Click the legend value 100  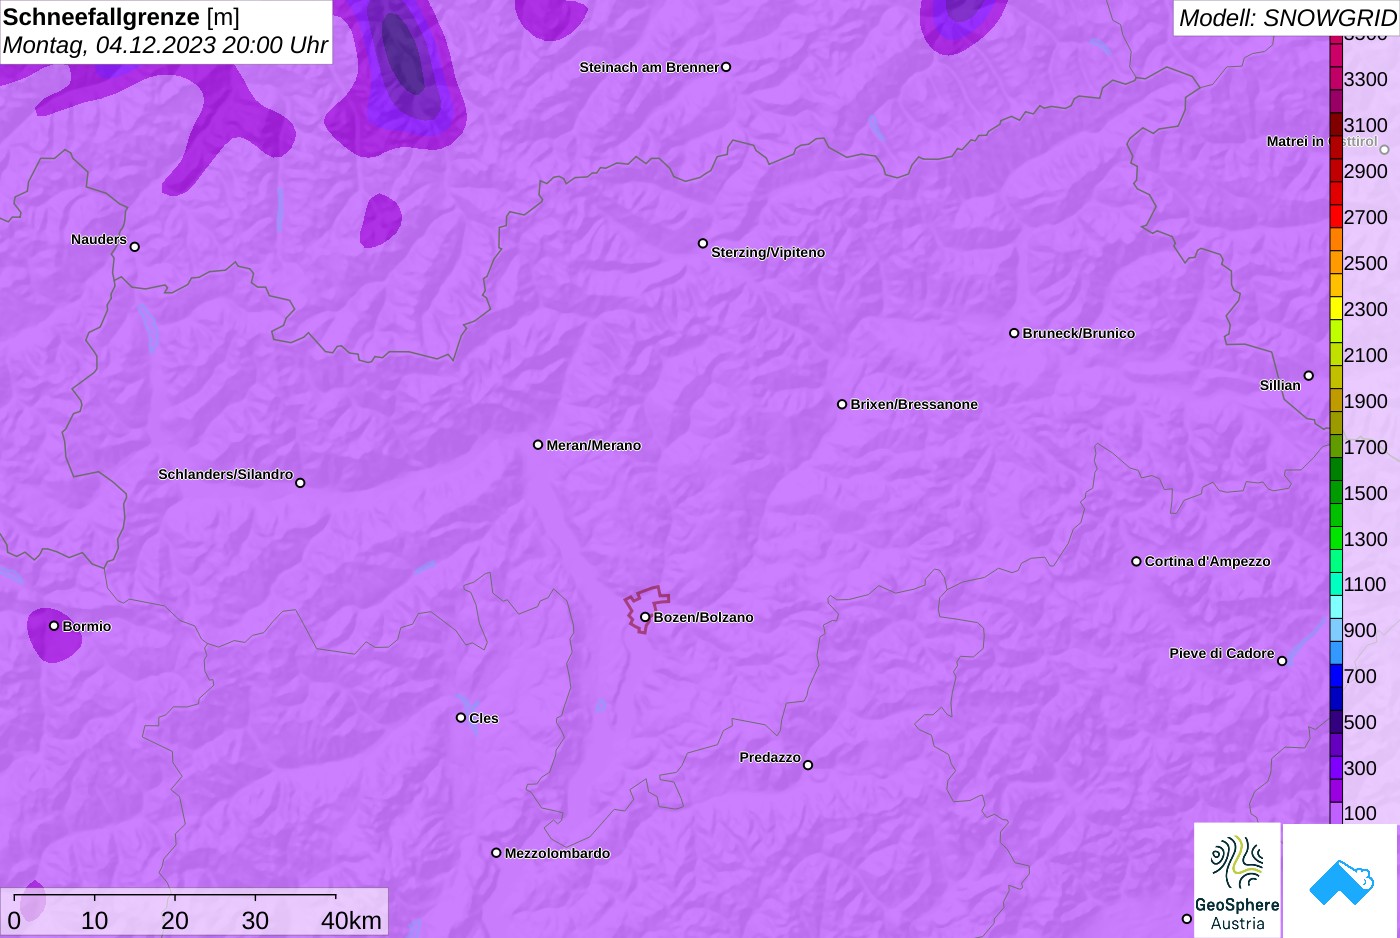pos(1360,813)
